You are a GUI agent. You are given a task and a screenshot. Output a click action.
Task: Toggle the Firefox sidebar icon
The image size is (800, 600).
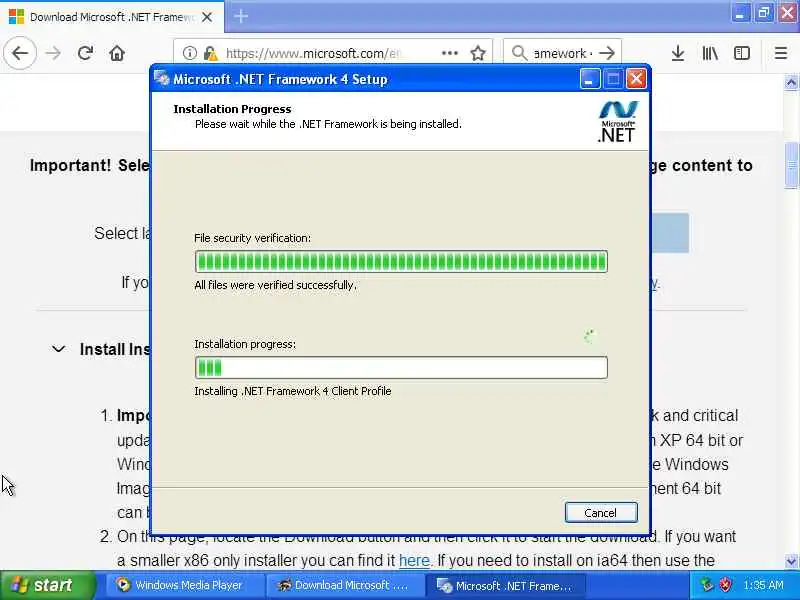(741, 53)
